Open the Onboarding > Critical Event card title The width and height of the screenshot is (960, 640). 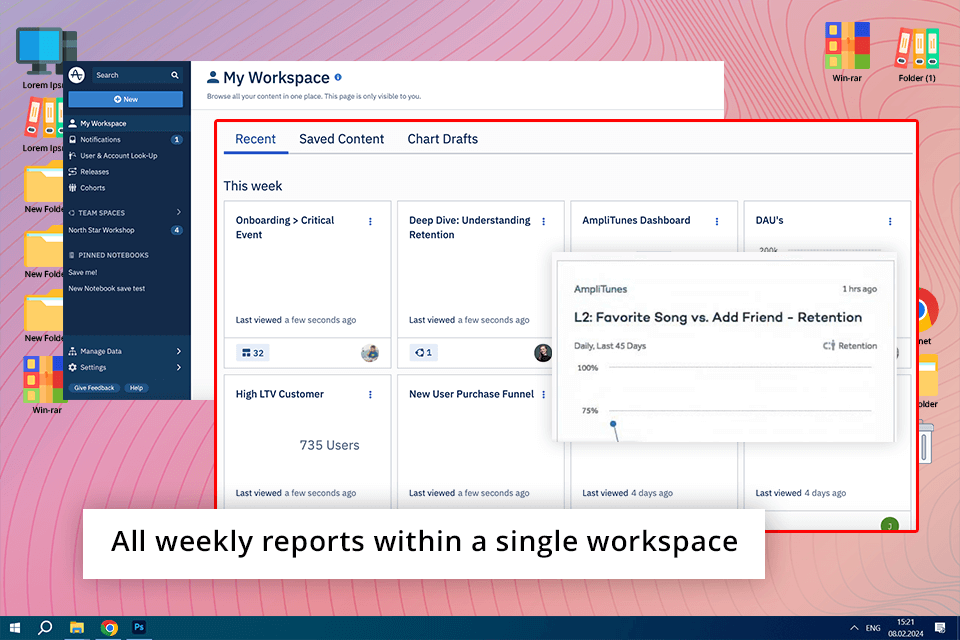click(285, 227)
